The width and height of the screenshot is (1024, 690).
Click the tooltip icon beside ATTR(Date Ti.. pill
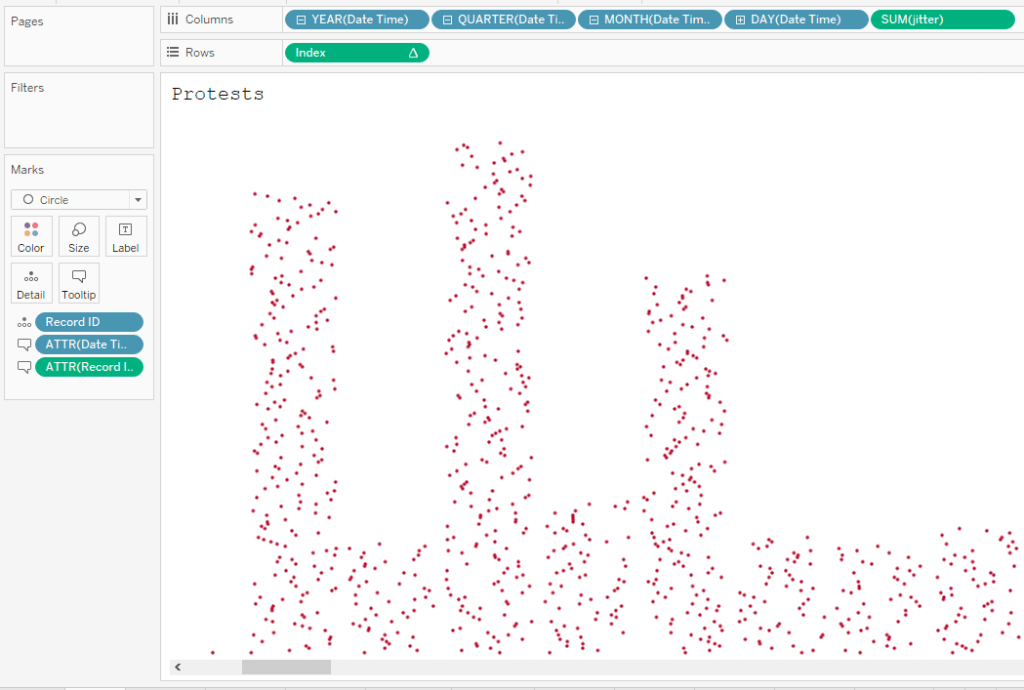(24, 345)
